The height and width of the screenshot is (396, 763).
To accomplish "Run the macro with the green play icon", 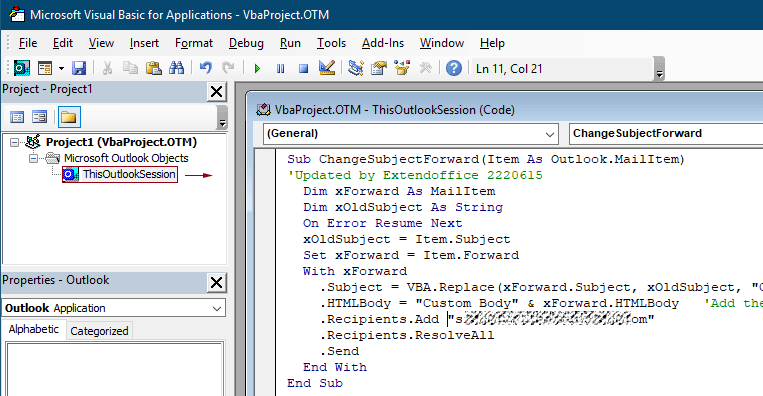I will click(257, 69).
